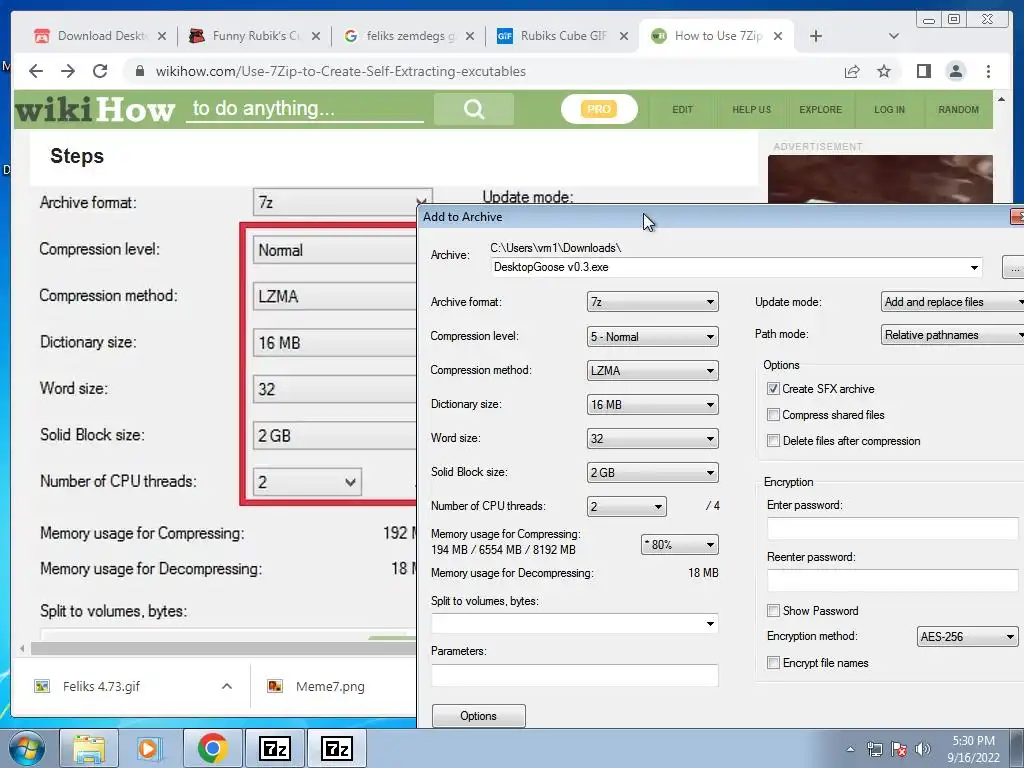The height and width of the screenshot is (768, 1024).
Task: Click the Reenter password field
Action: 892,580
